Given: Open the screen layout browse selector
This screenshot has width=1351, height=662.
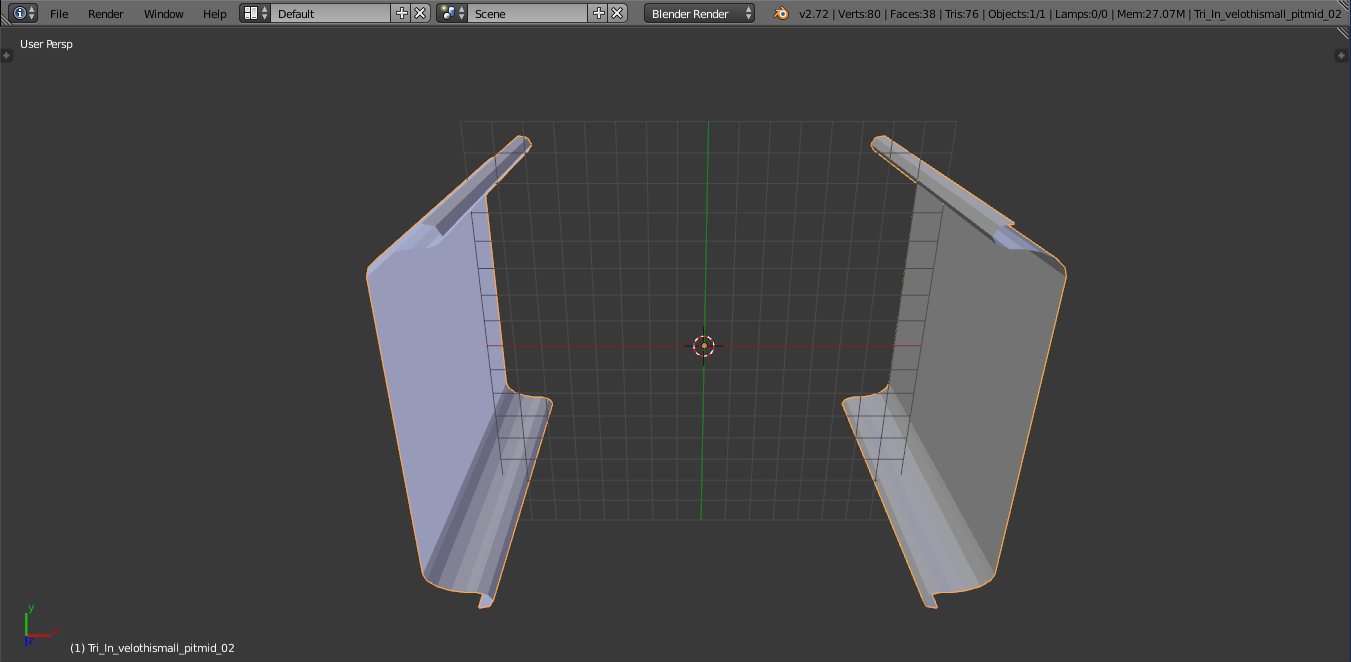Looking at the screenshot, I should (255, 13).
